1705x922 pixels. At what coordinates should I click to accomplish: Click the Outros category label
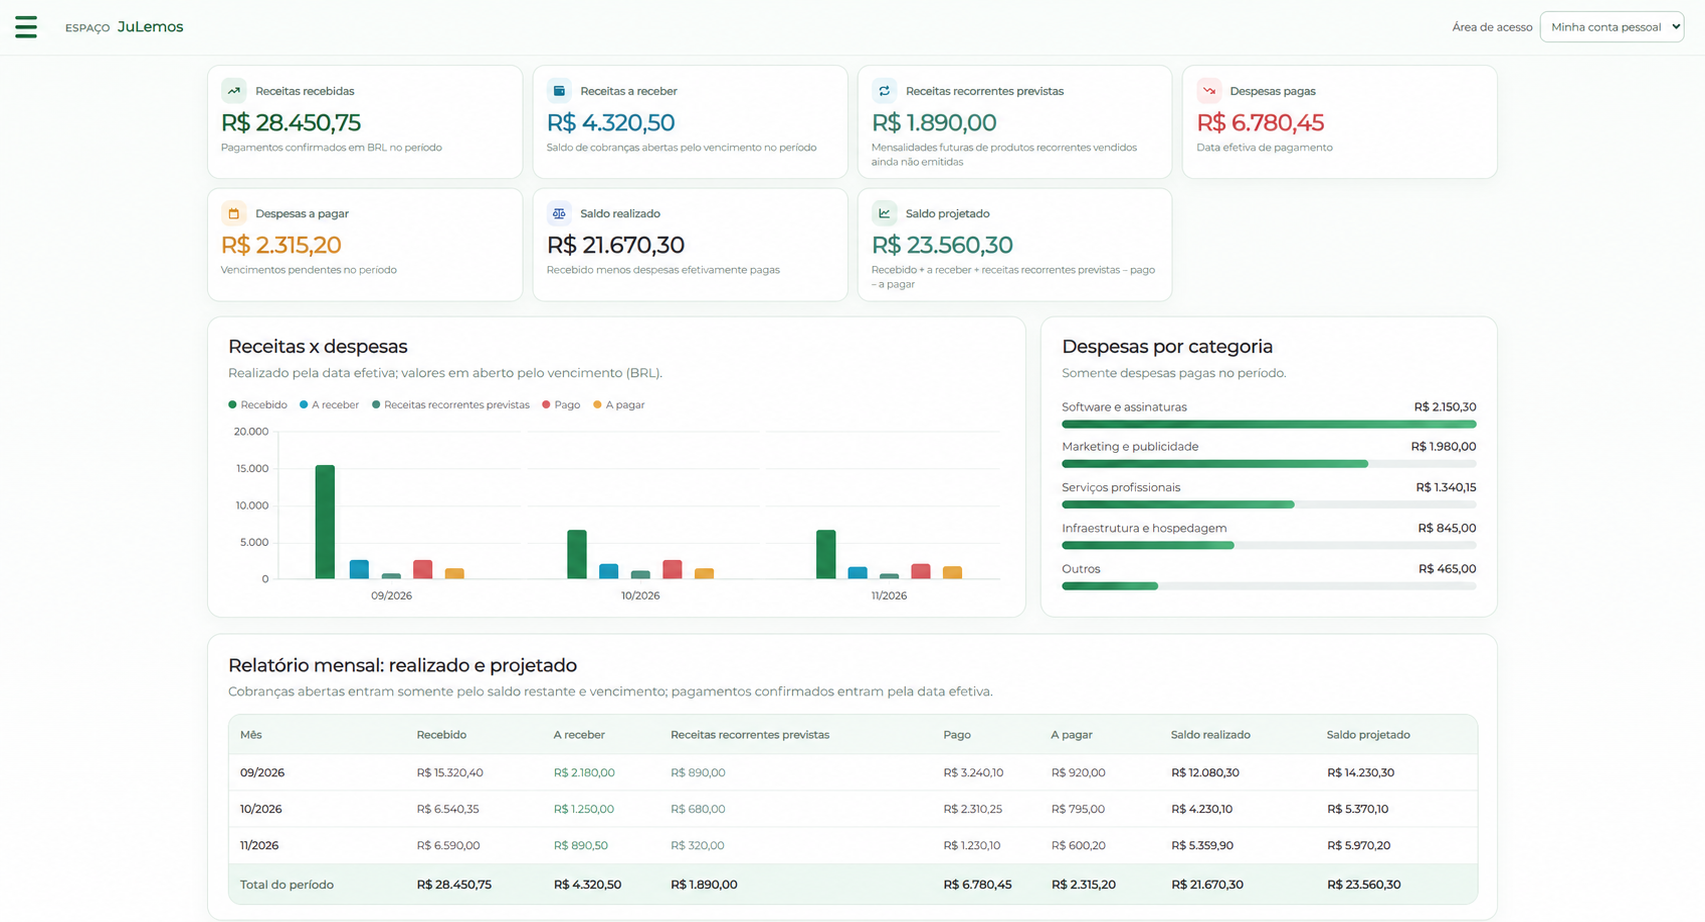(1081, 569)
